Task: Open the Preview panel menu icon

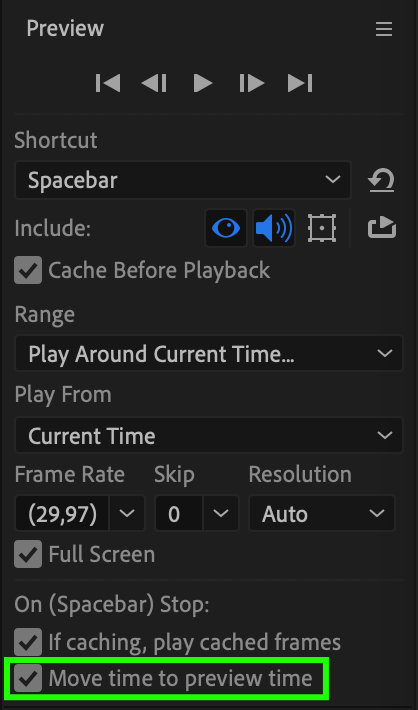Action: (x=384, y=30)
